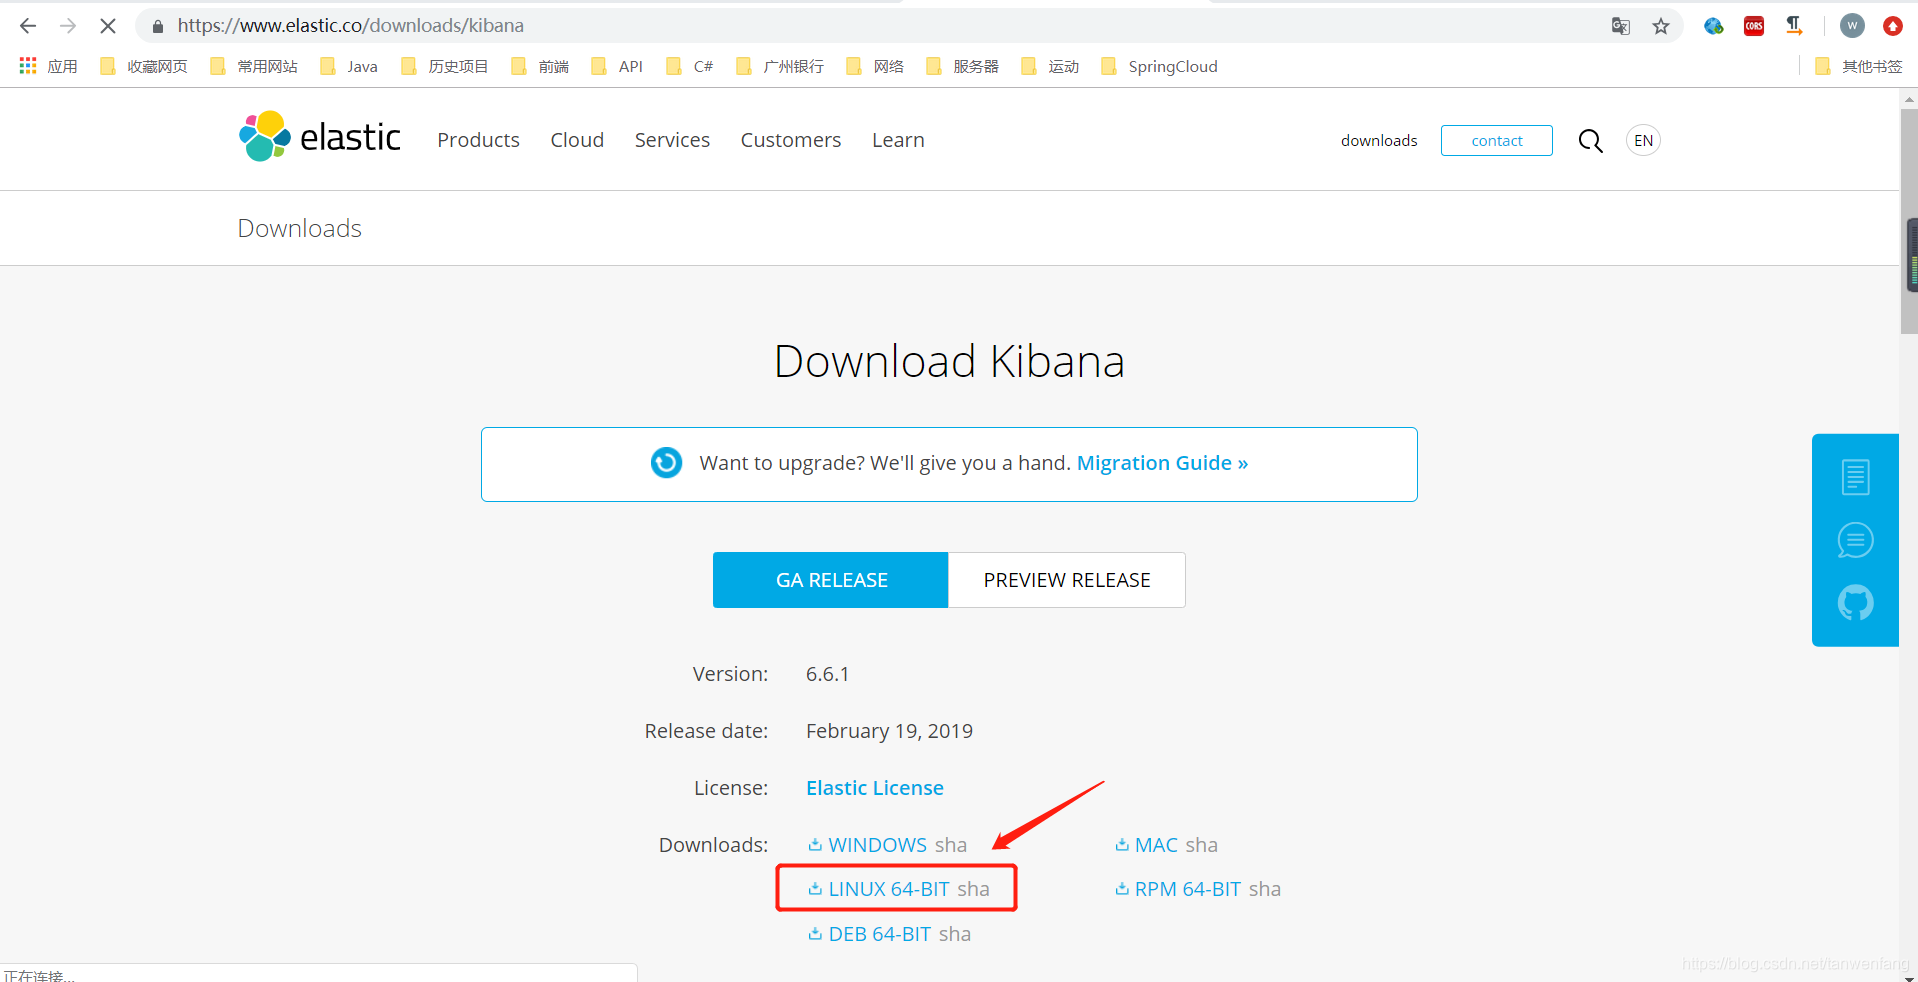Open the API bookmark folder

[x=617, y=66]
